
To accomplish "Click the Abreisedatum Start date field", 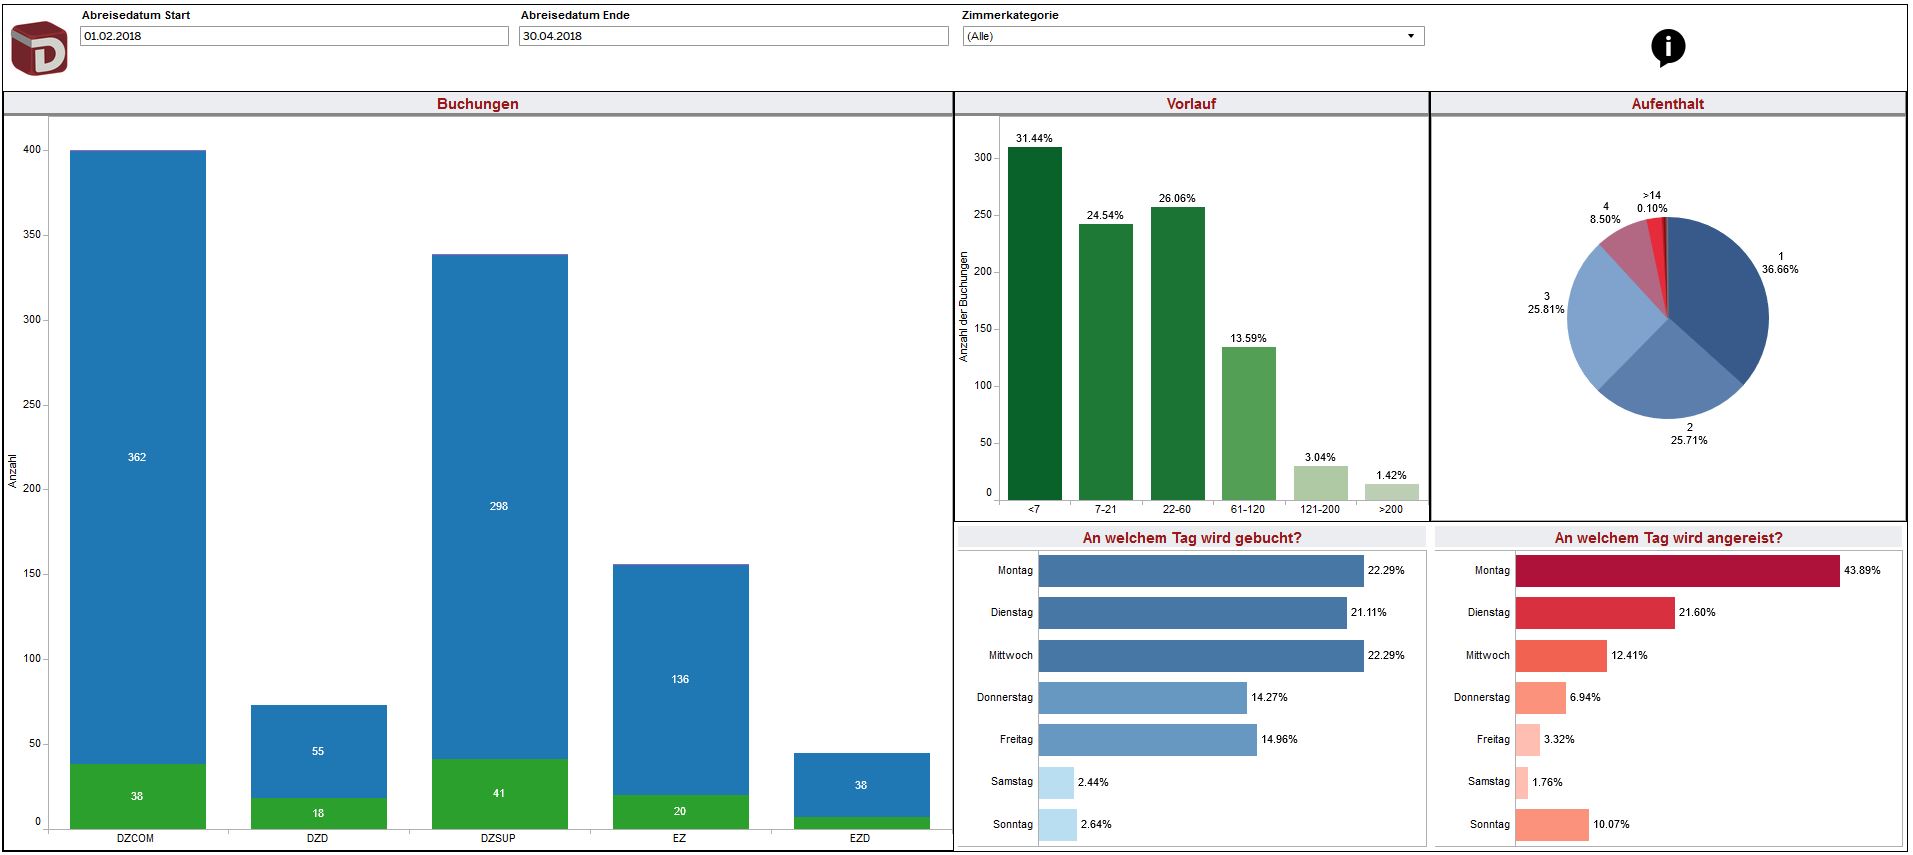I will point(294,36).
